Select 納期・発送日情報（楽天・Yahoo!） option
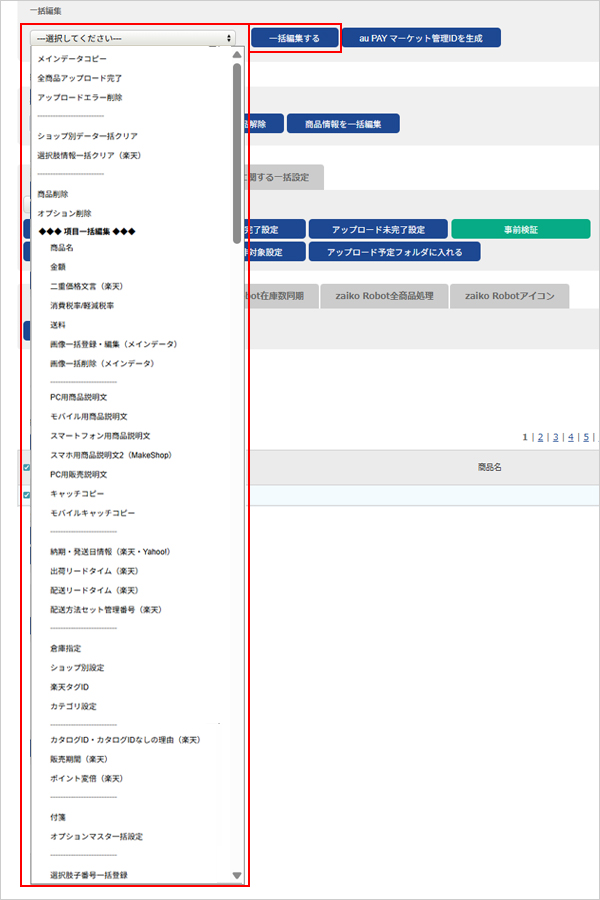 point(110,552)
